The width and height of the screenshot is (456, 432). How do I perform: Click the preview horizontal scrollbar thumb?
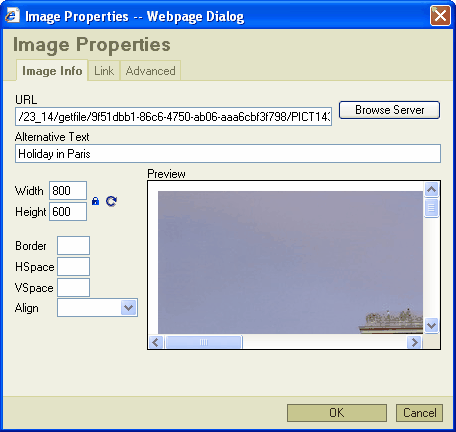pos(204,342)
